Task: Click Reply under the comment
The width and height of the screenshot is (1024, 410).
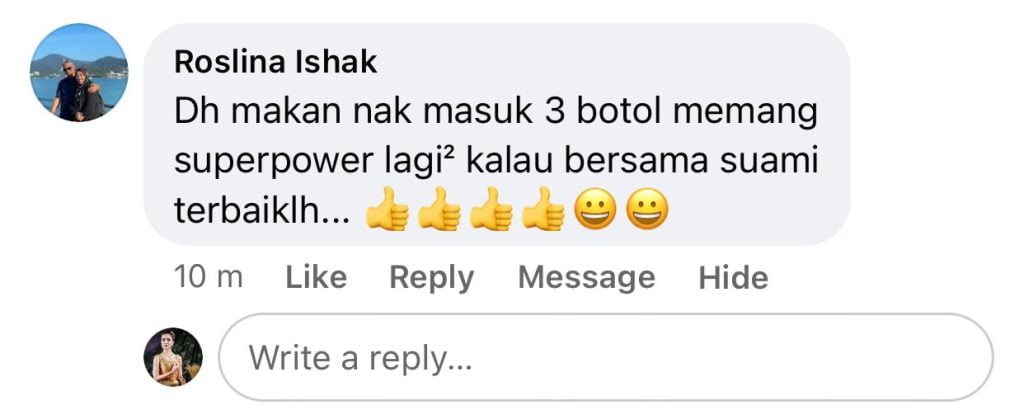Action: click(x=432, y=278)
